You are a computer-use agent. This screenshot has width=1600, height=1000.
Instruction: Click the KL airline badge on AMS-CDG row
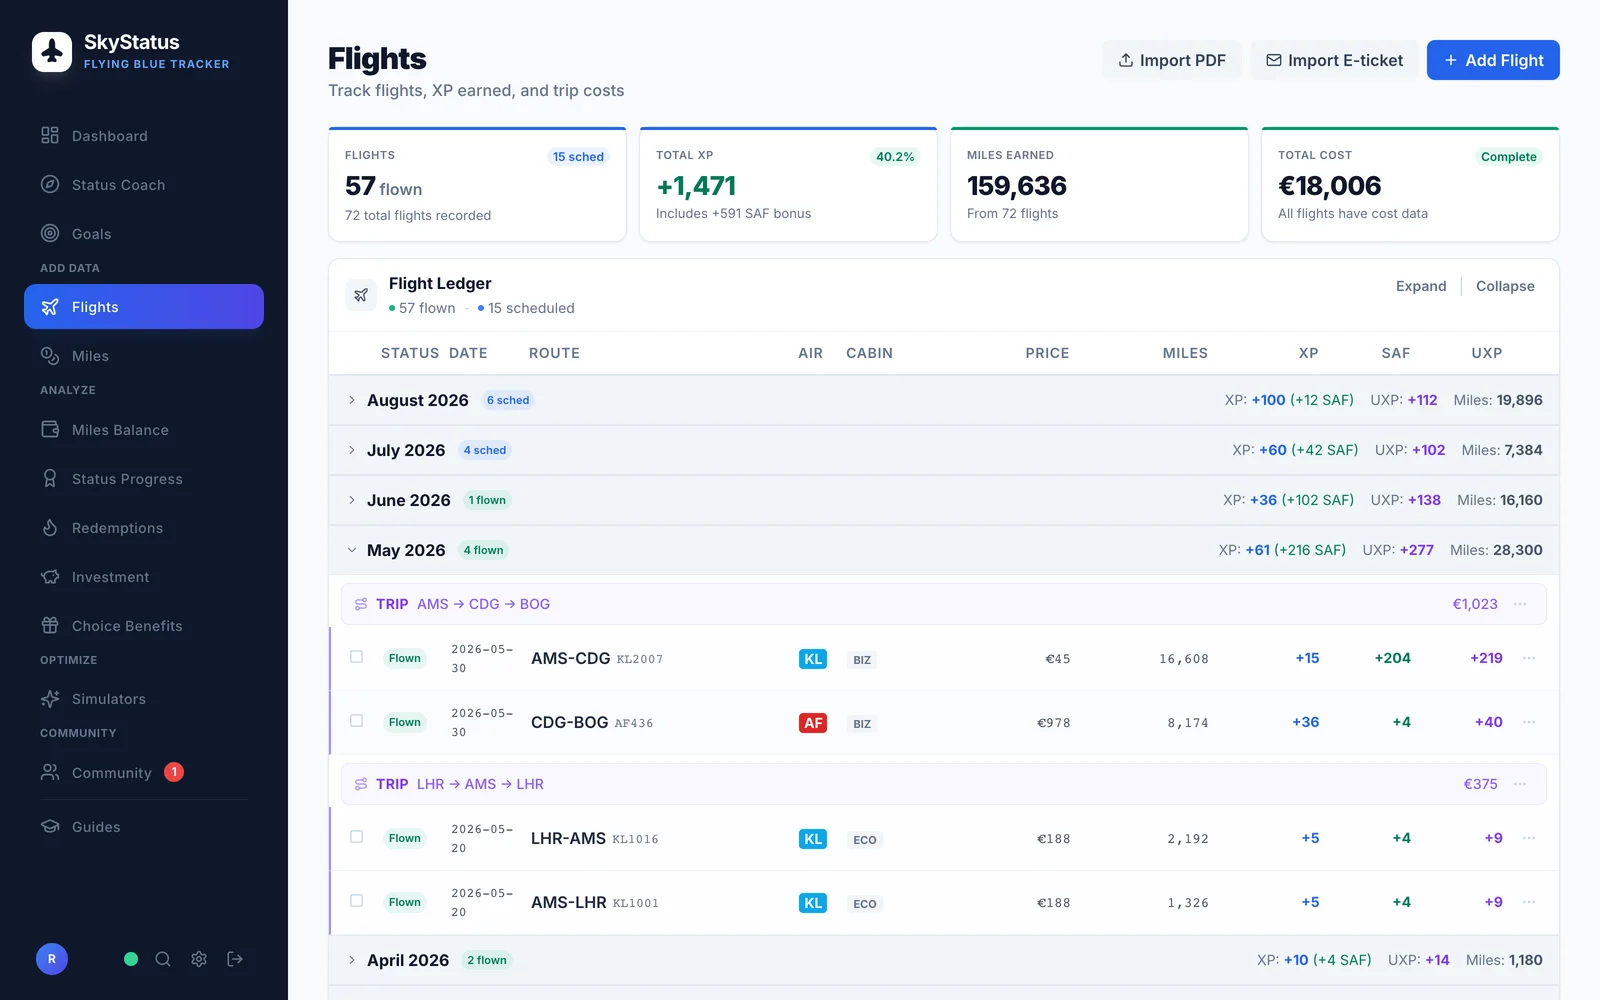tap(813, 659)
